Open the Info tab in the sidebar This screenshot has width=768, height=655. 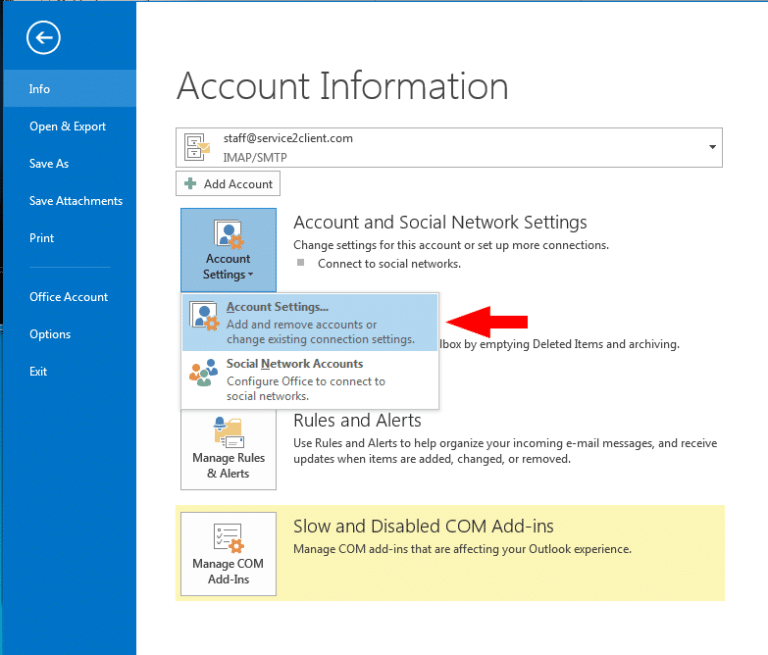coord(70,89)
